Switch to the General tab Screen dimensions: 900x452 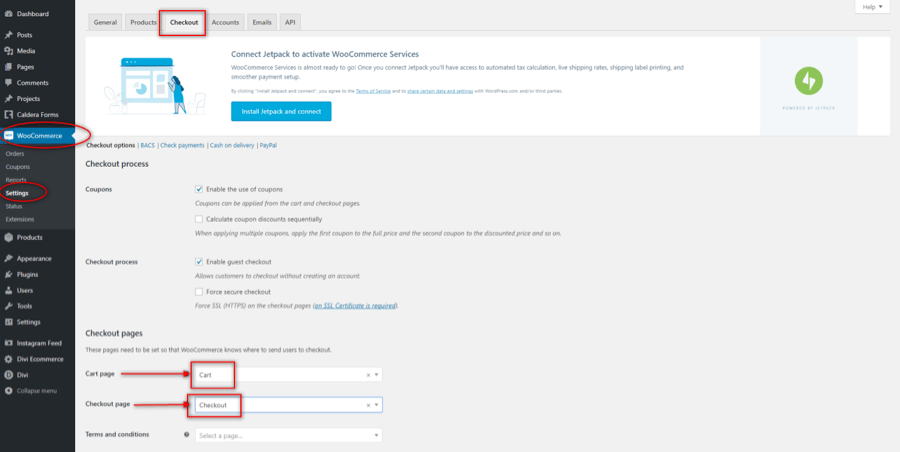pyautogui.click(x=105, y=22)
